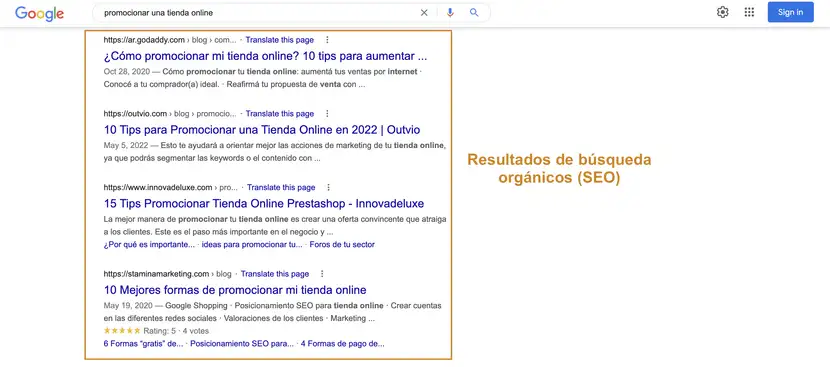Open the 'ideas para promocionar tu...' sitelink

[252, 245]
